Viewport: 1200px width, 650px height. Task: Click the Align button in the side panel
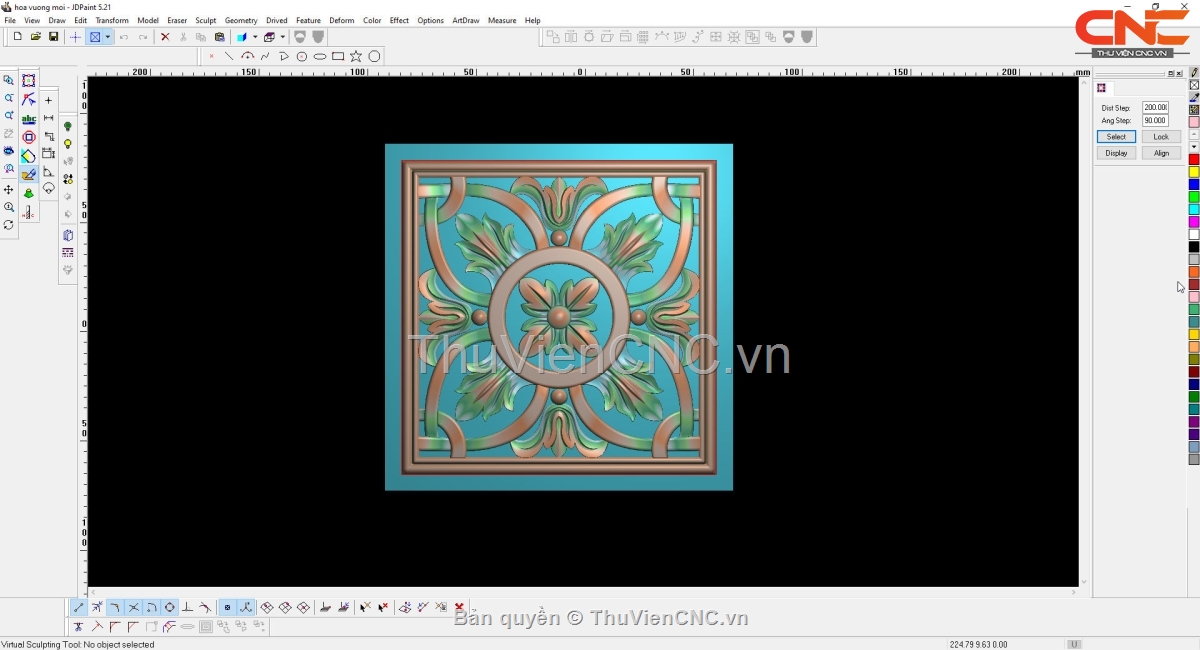1161,153
